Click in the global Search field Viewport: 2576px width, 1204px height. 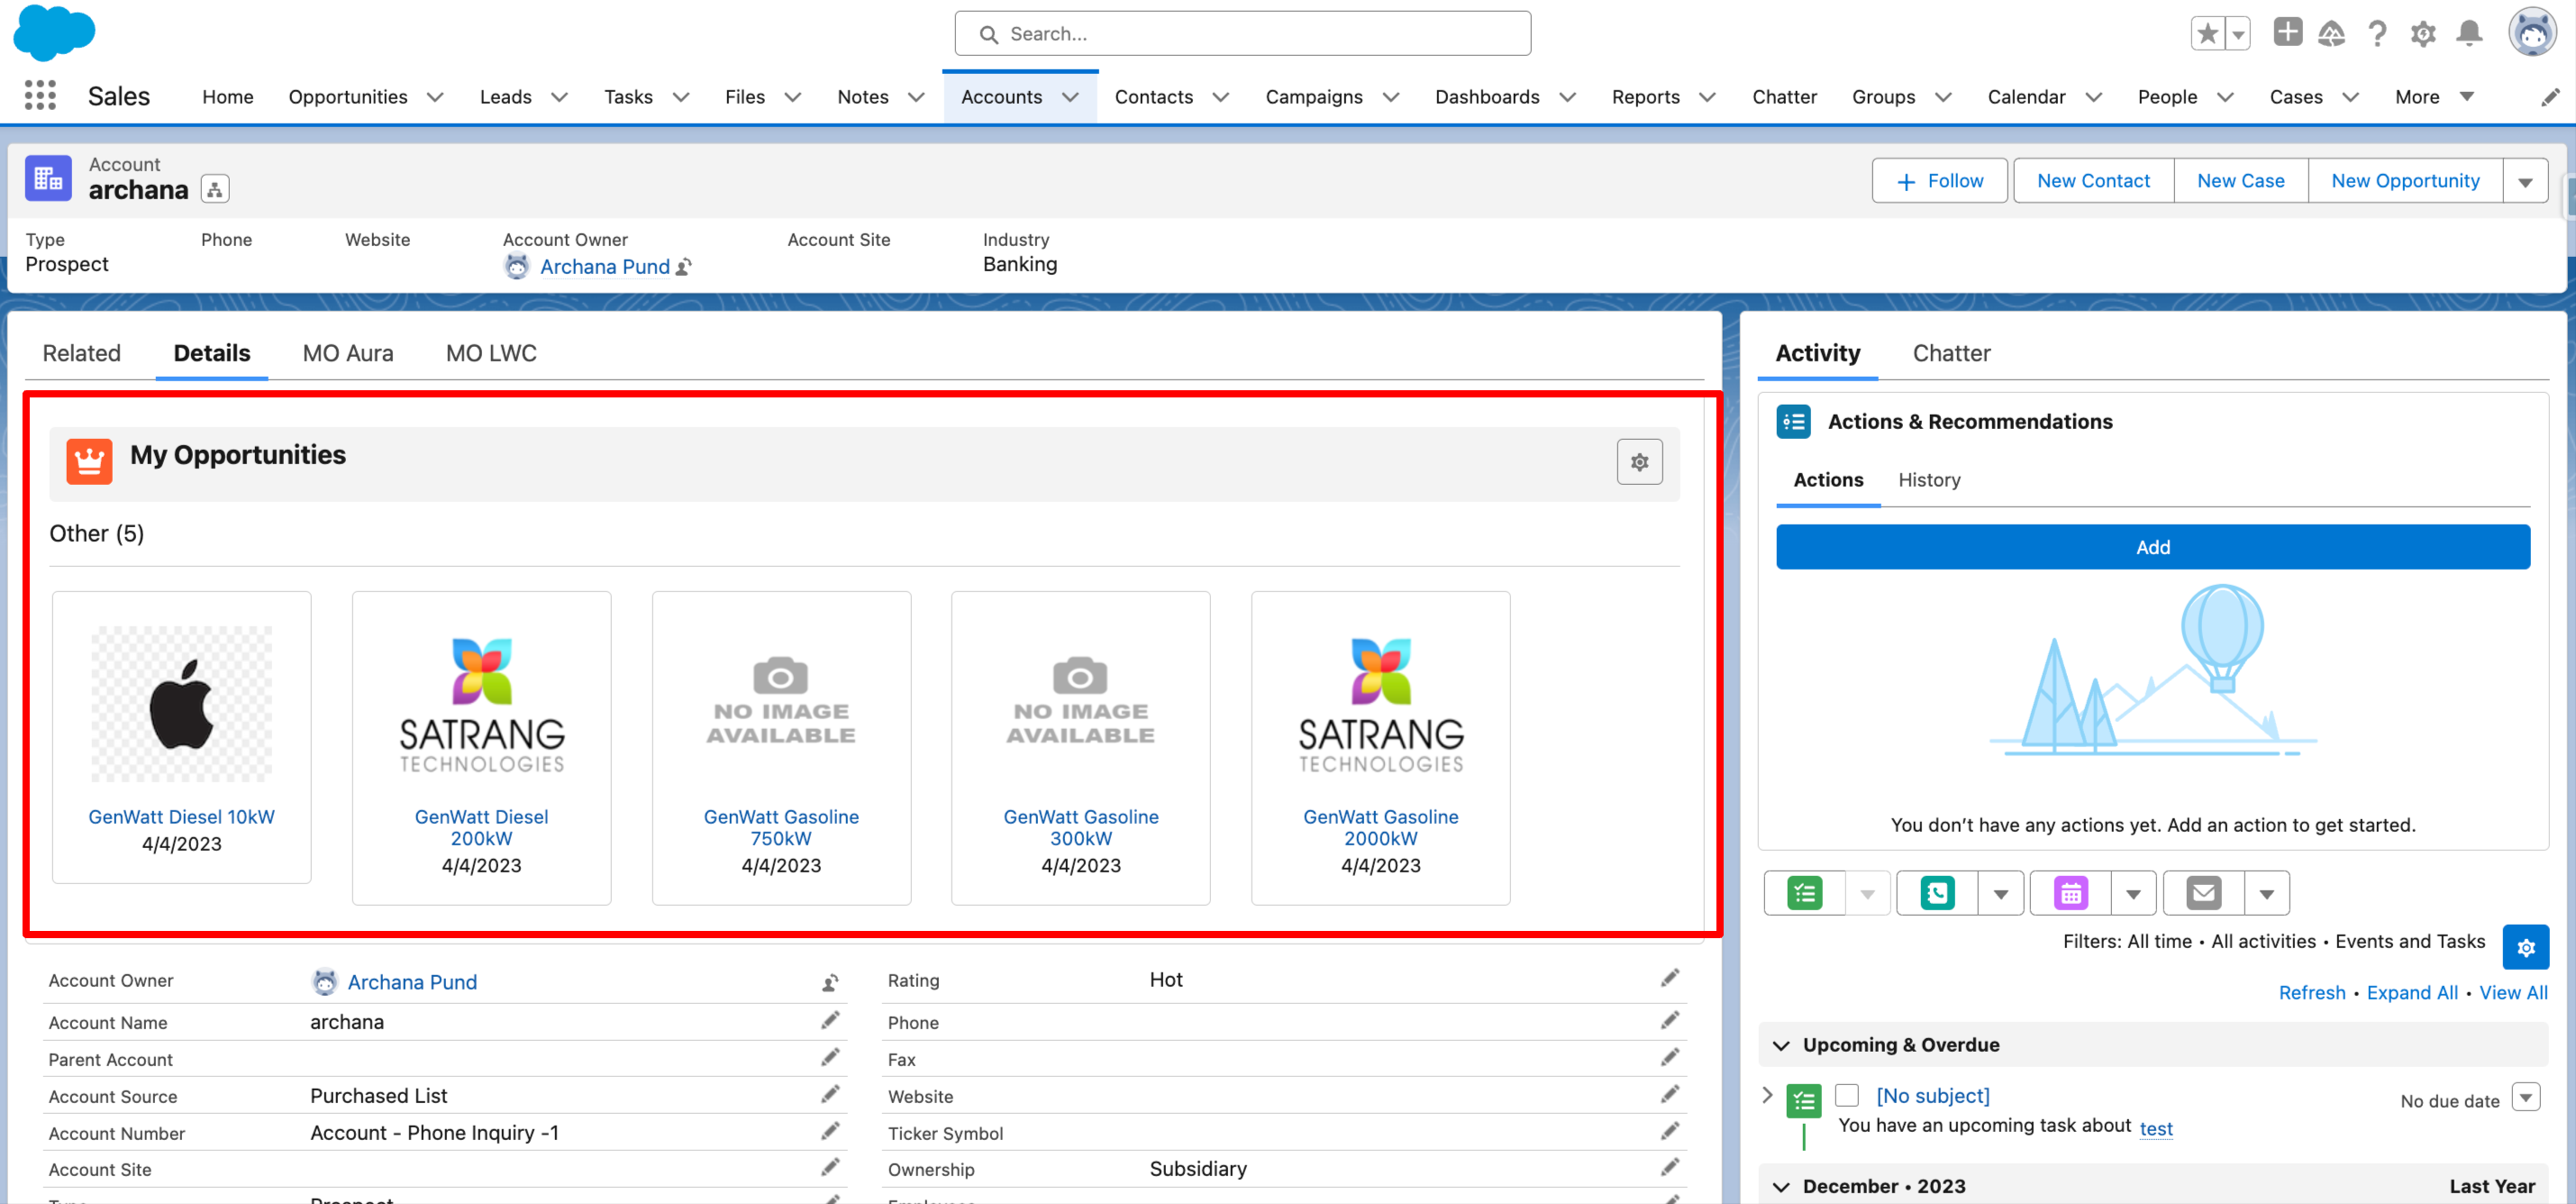[1242, 34]
